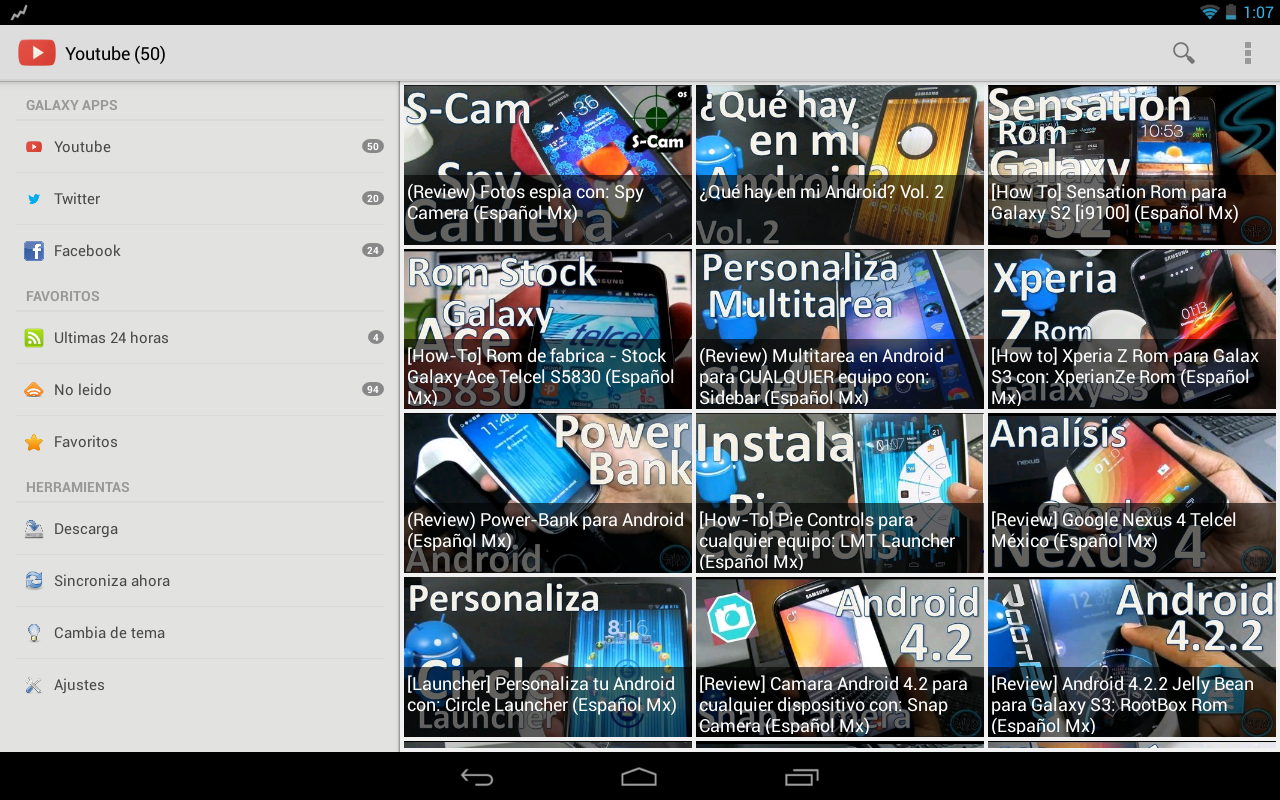Click the Ajustes tools icon
This screenshot has width=1280, height=800.
pos(34,685)
